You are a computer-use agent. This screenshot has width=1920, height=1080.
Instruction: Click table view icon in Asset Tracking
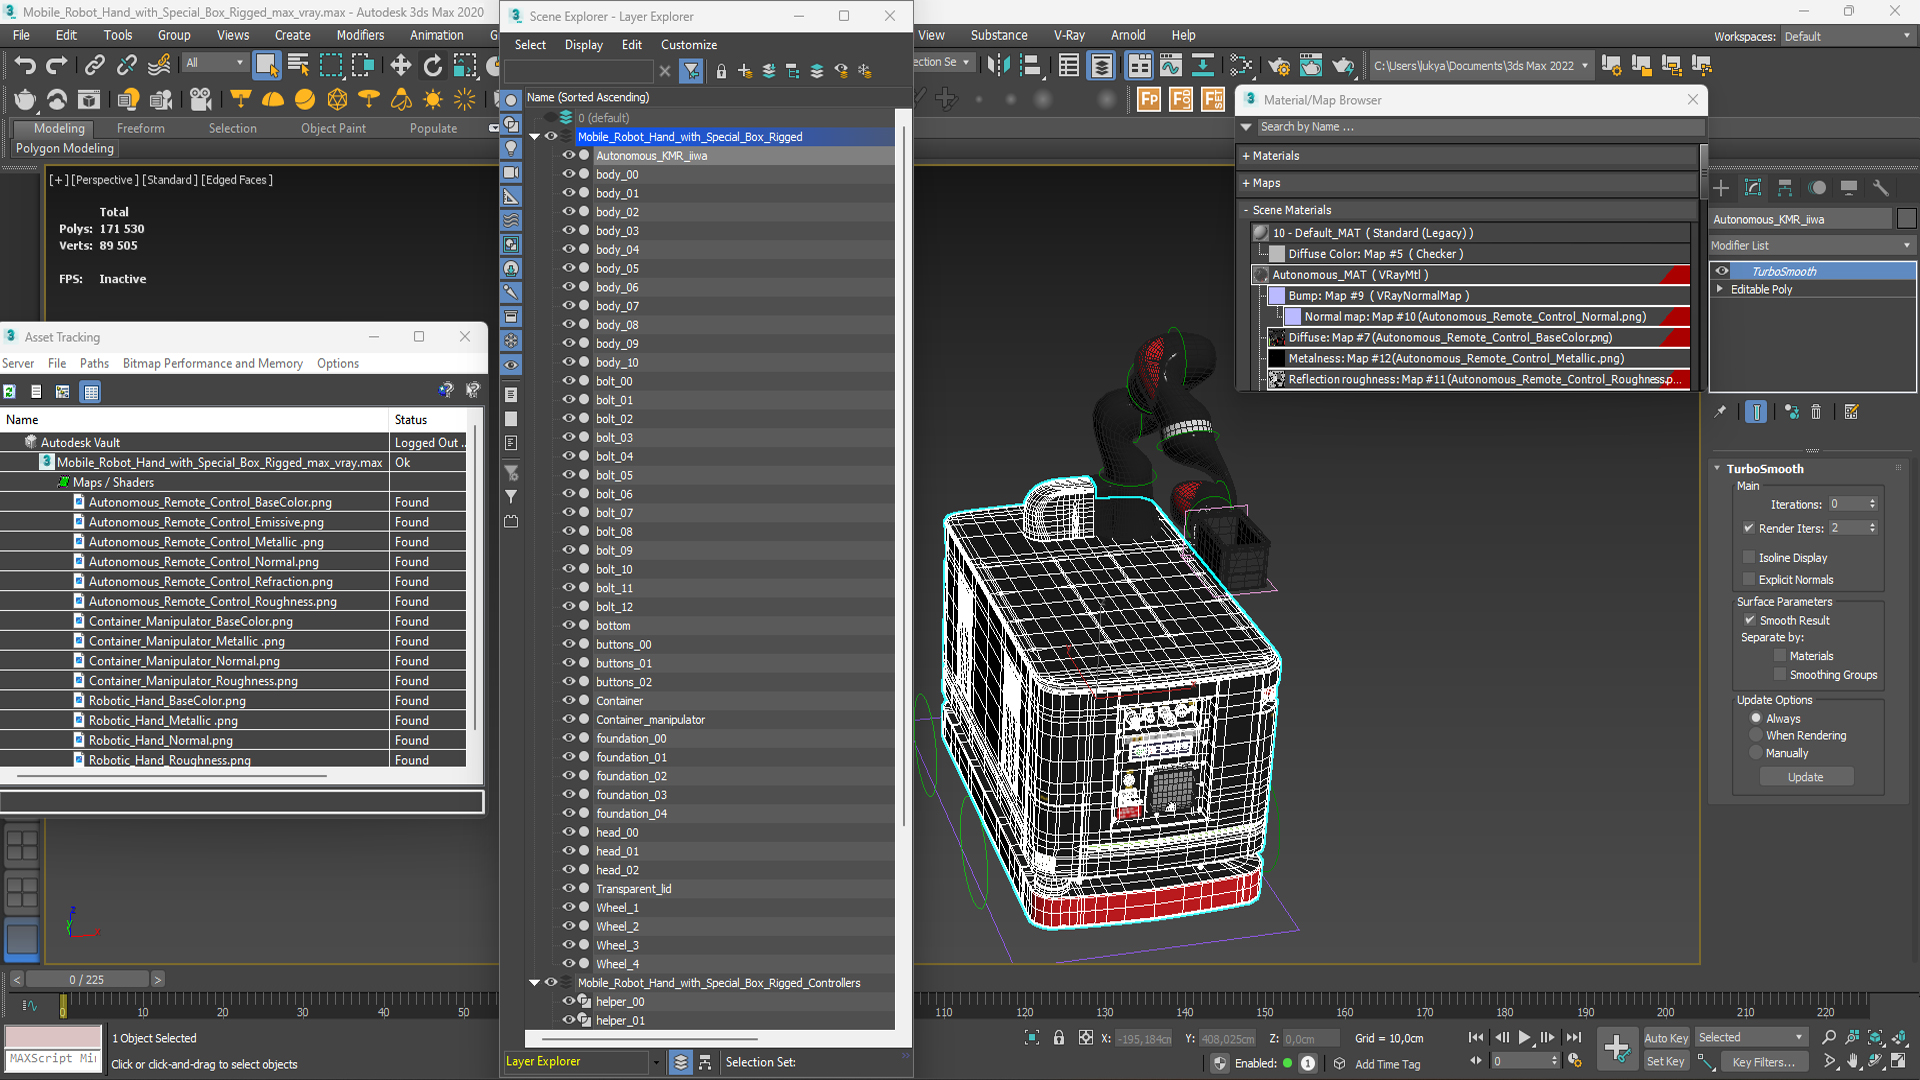[91, 392]
